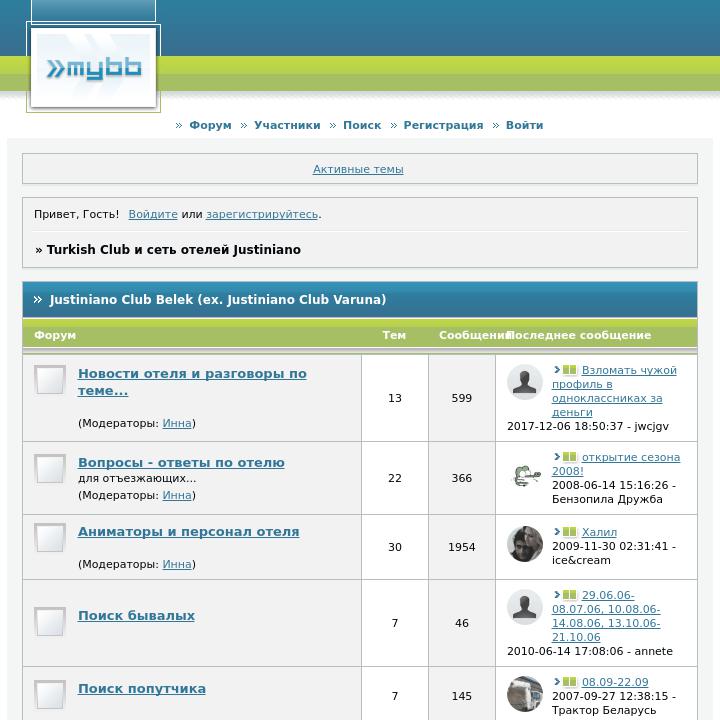This screenshot has height=720, width=720.
Task: Click timestamp 2017-12-06 18:50:37 - jwcjgv
Action: coord(588,426)
